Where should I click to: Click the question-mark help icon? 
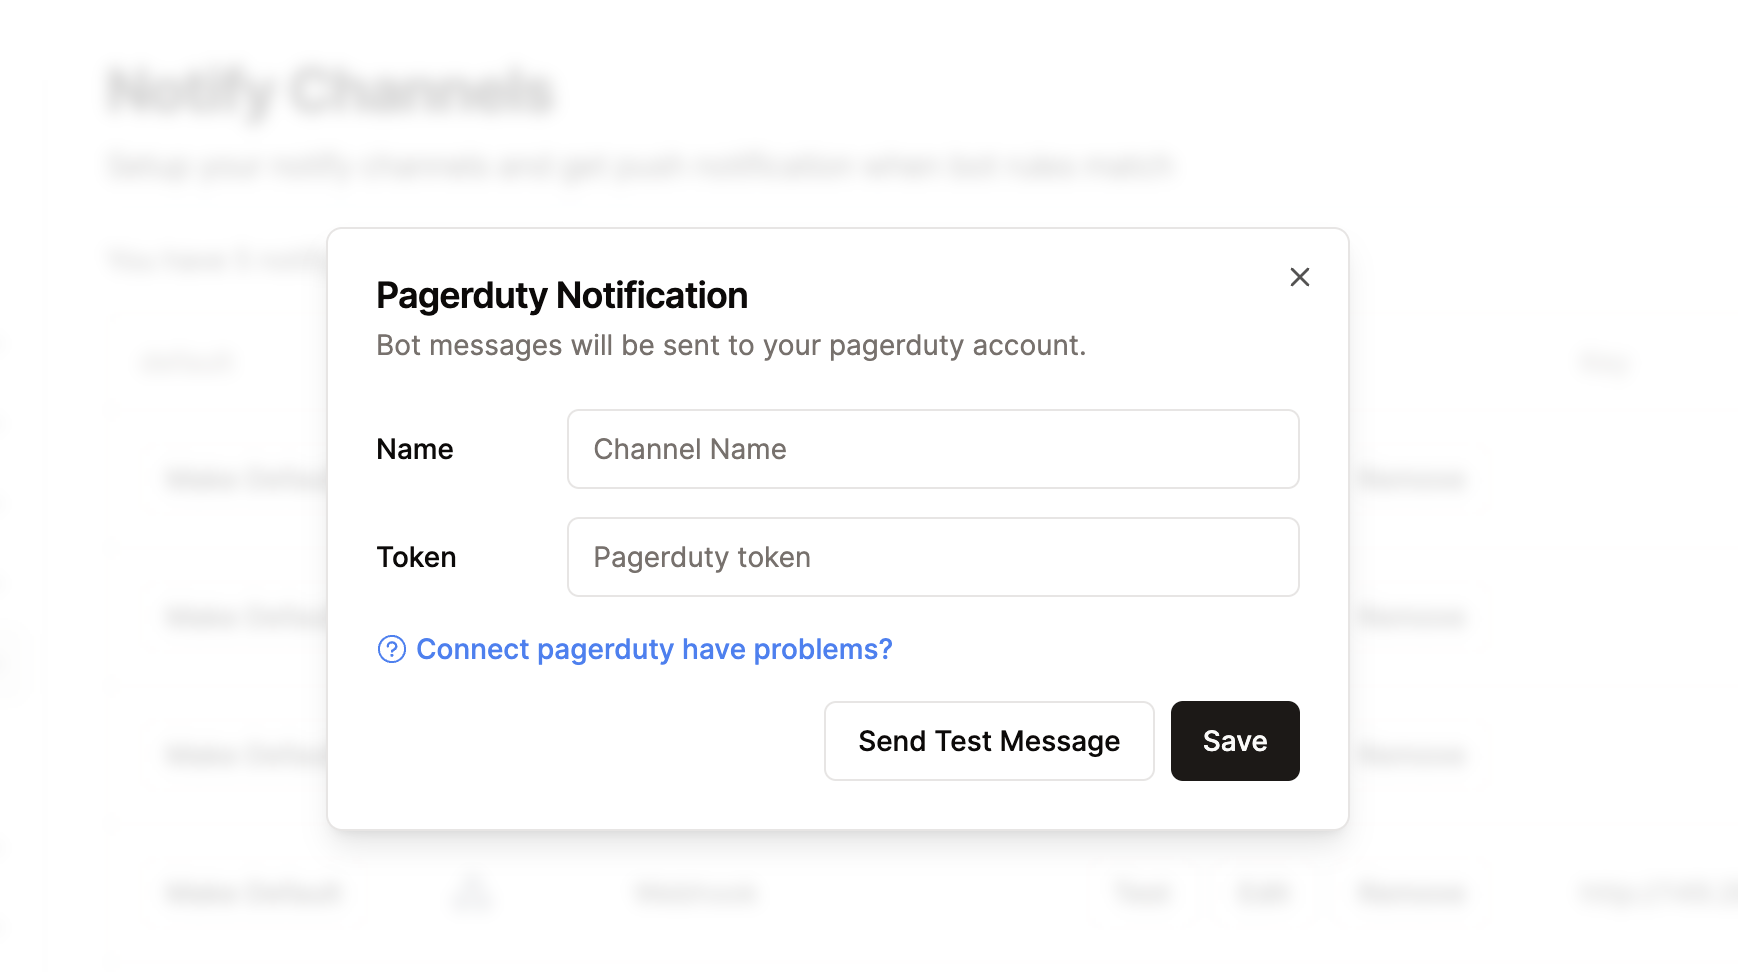pos(391,650)
